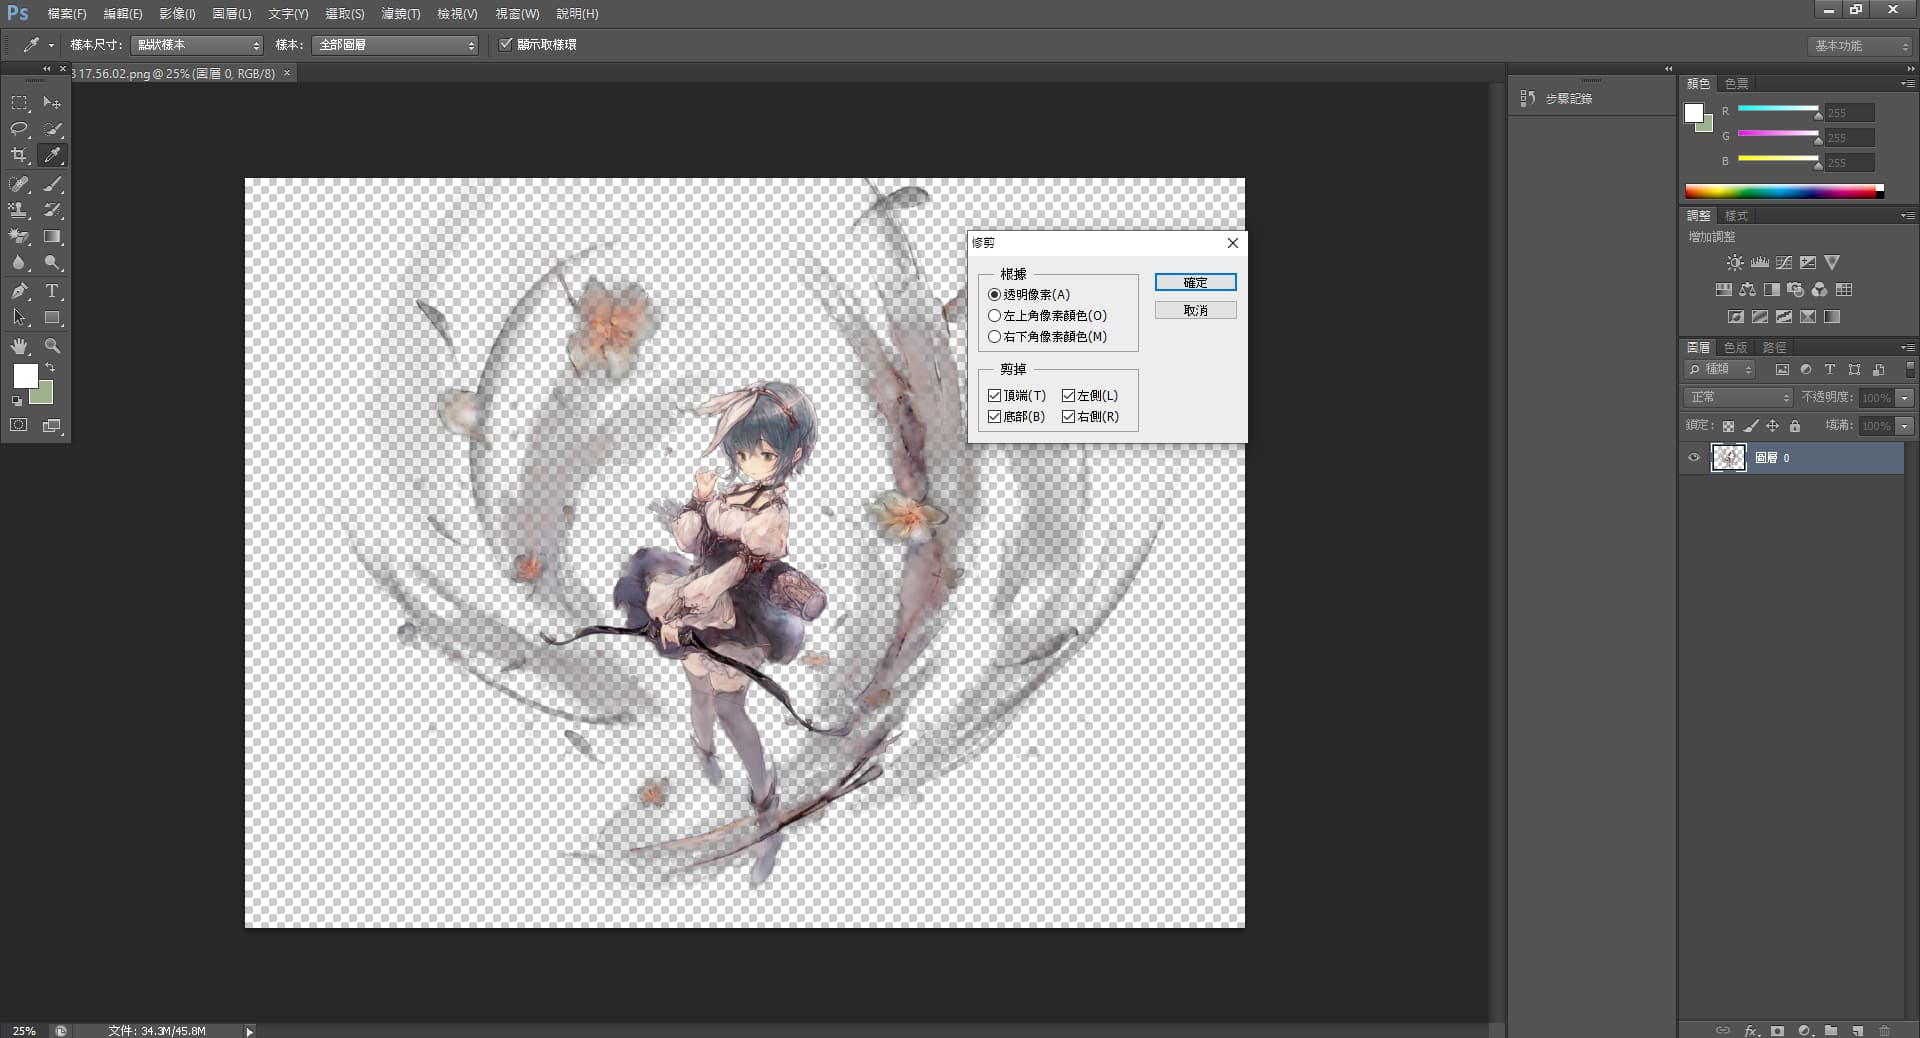Open the 濾鏡(T) menu
The width and height of the screenshot is (1920, 1038).
click(x=400, y=14)
